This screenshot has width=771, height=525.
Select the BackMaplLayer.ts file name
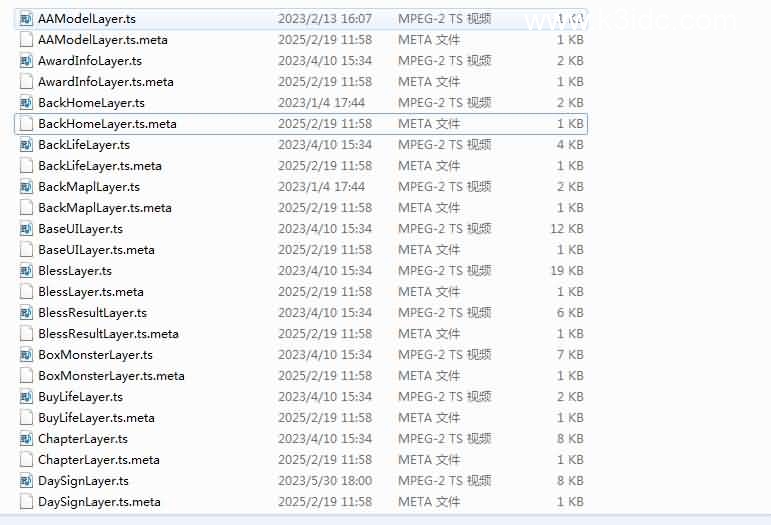(x=89, y=187)
